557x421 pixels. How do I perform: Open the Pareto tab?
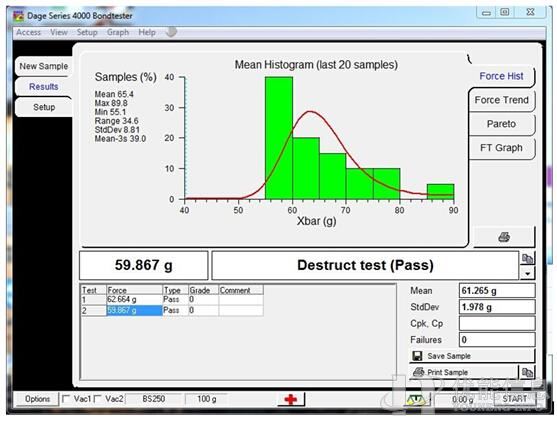pyautogui.click(x=501, y=124)
